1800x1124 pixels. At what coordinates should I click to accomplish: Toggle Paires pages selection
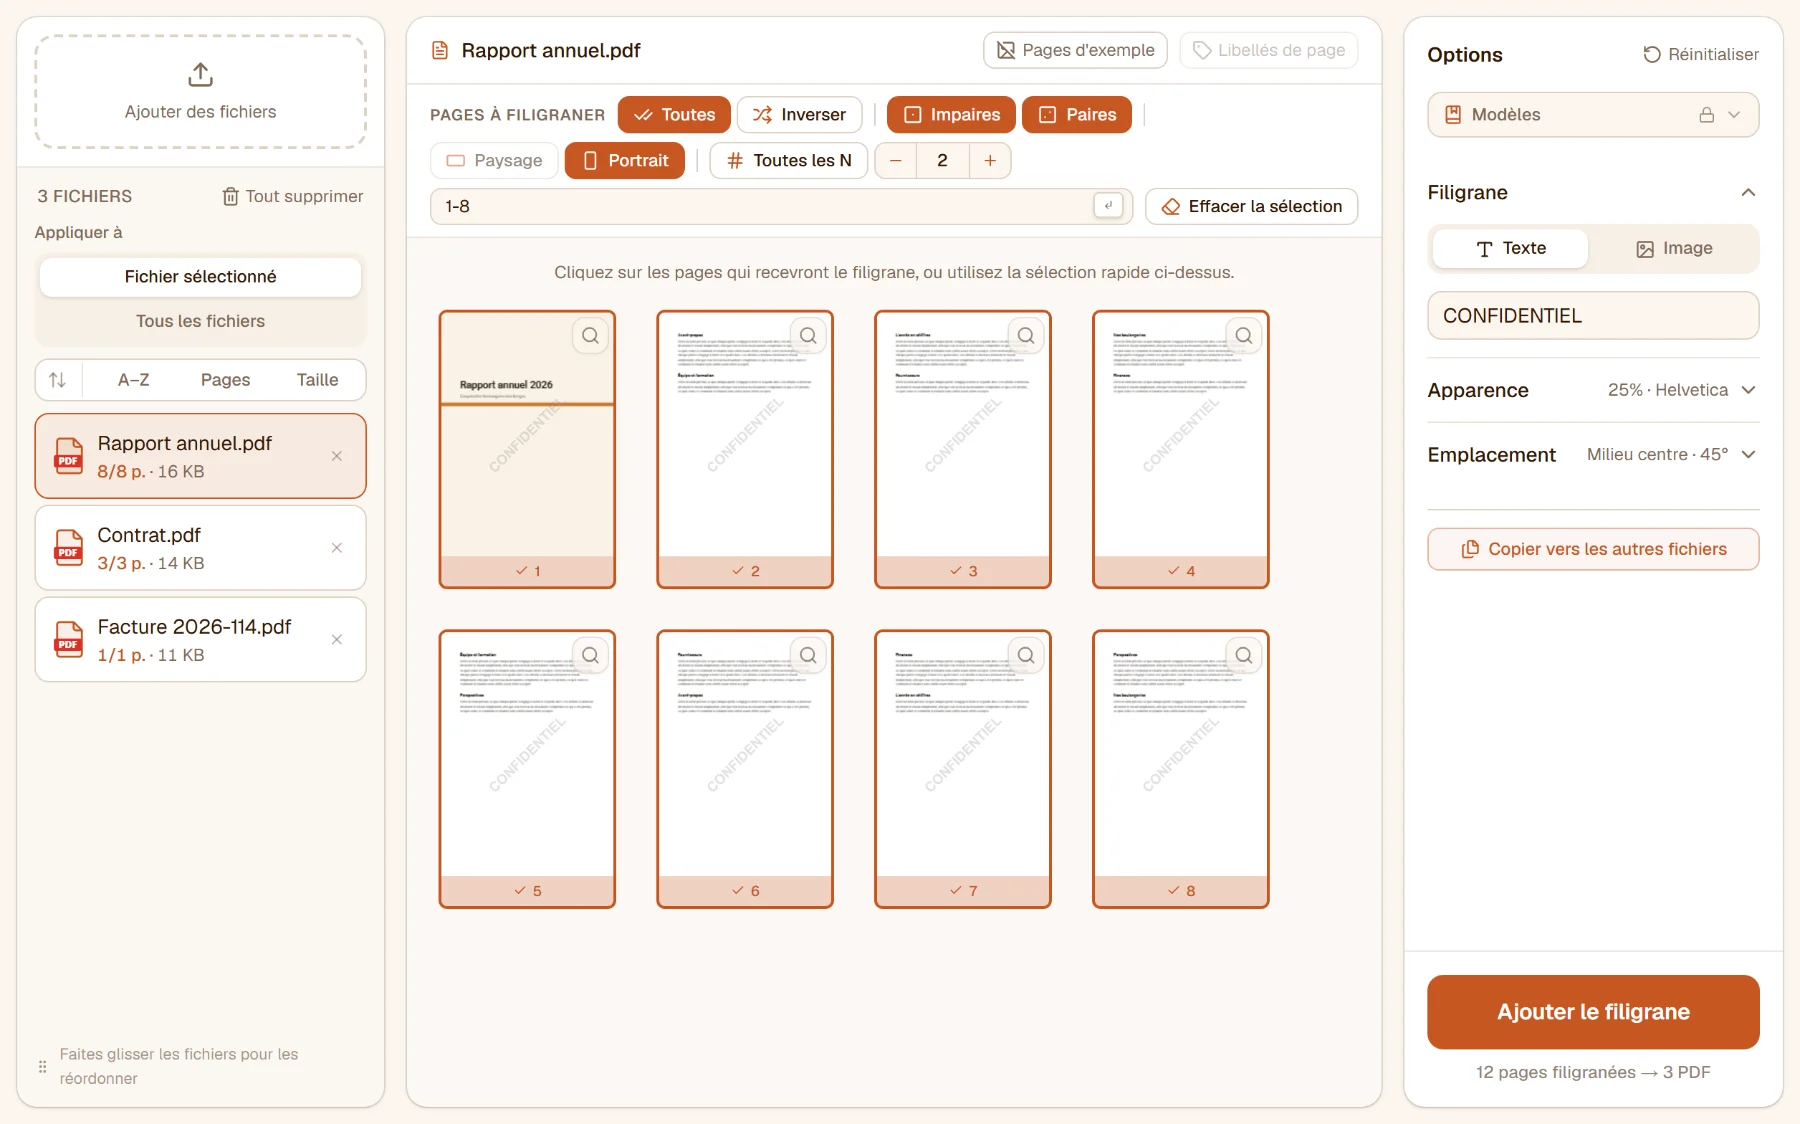1077,115
